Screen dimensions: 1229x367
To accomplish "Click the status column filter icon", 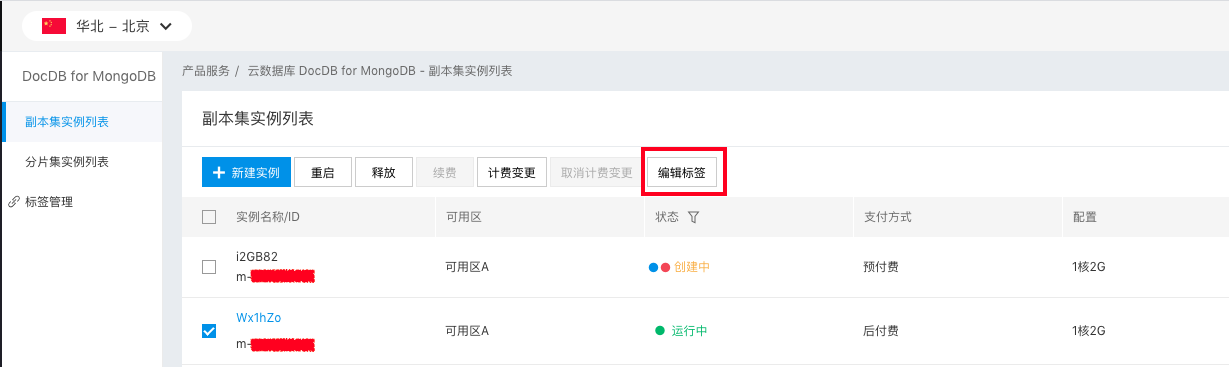I will point(694,217).
